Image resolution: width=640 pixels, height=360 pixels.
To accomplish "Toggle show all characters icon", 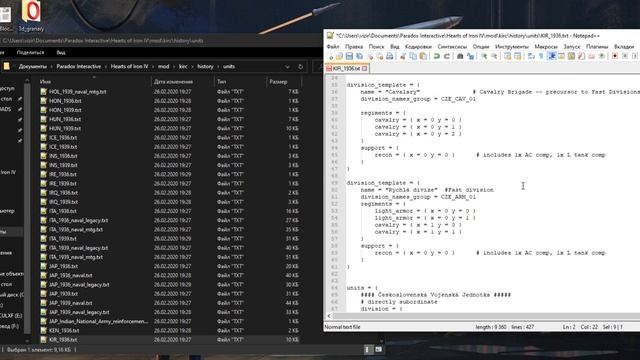I will pos(541,56).
